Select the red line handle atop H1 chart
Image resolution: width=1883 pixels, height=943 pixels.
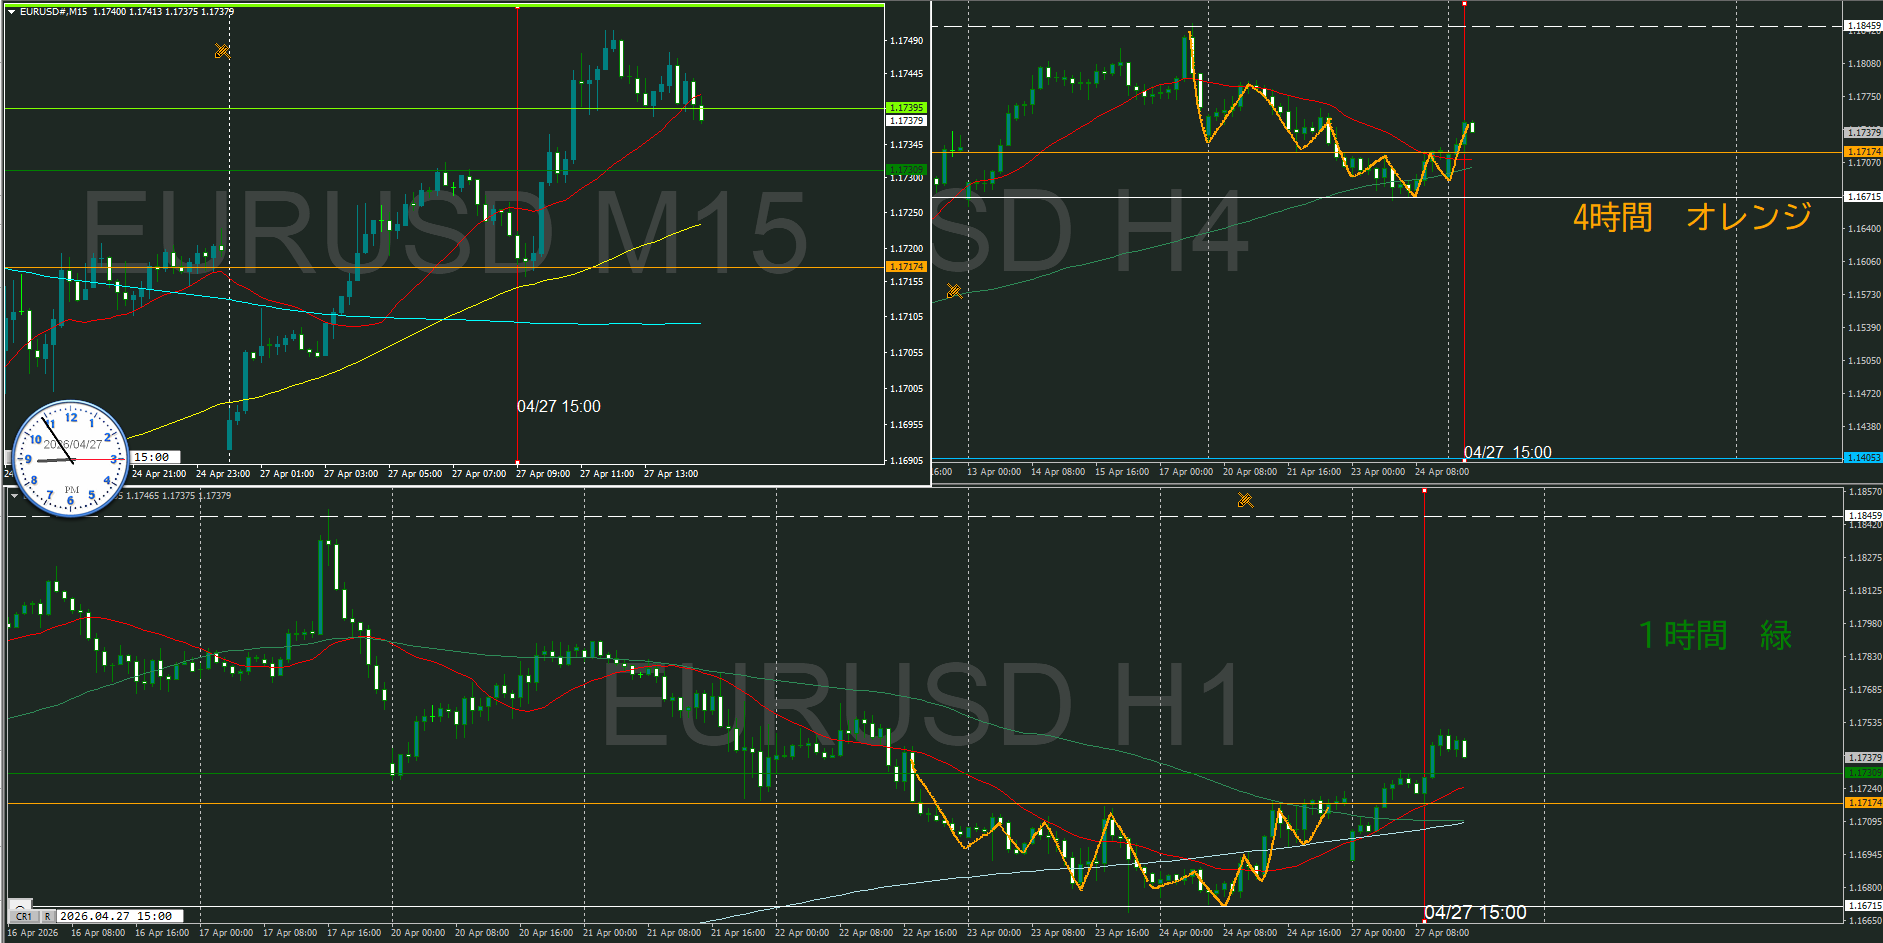point(1424,490)
